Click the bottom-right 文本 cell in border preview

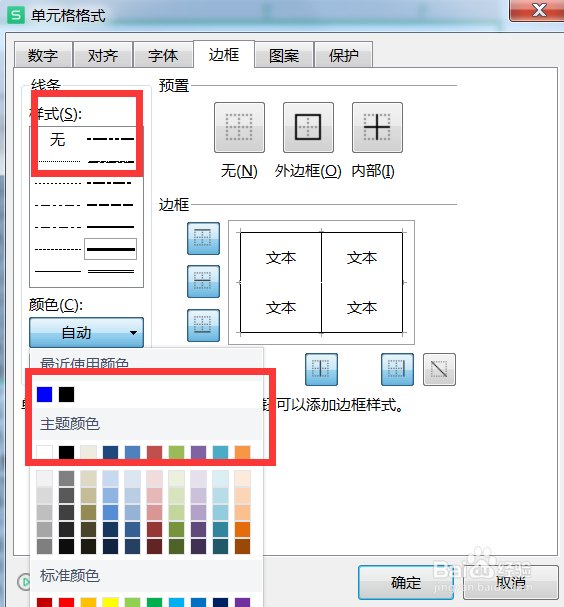pos(362,308)
